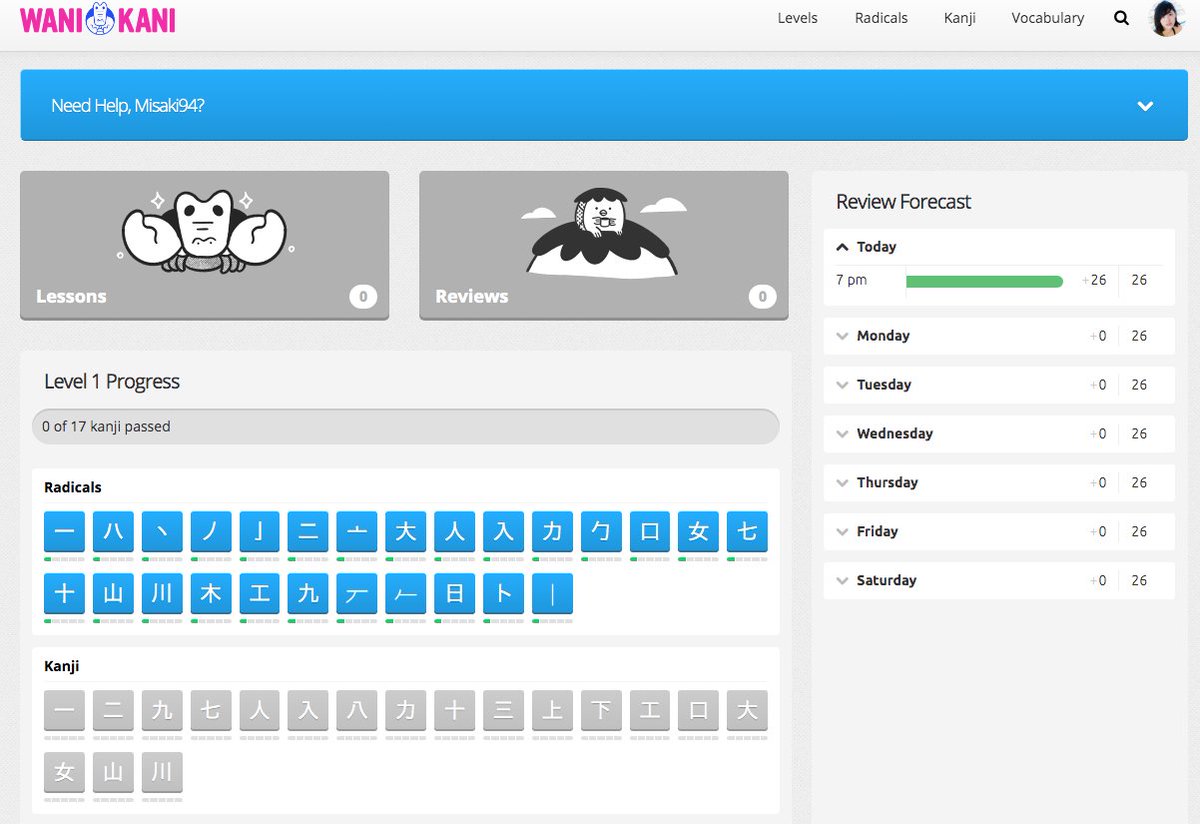
Task: Open the 十 radical tile
Action: point(64,593)
